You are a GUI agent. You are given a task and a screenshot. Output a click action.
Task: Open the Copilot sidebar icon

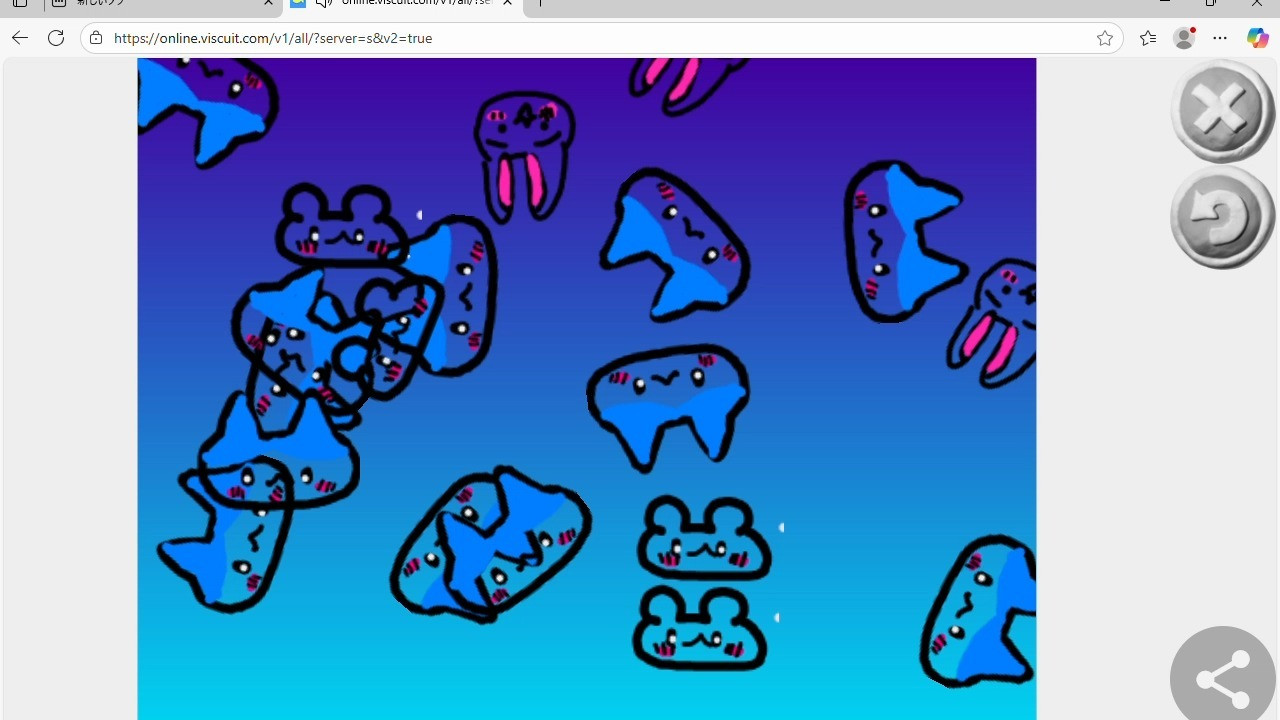tap(1257, 38)
